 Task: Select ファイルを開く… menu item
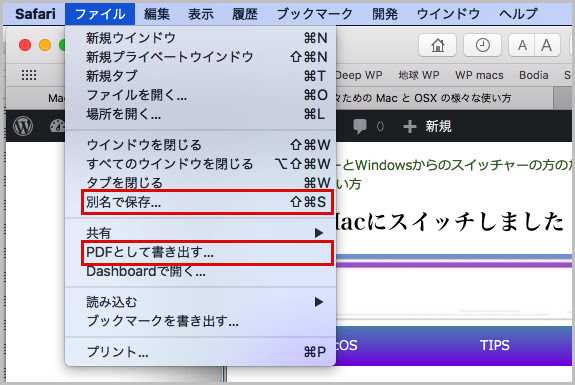click(200, 95)
